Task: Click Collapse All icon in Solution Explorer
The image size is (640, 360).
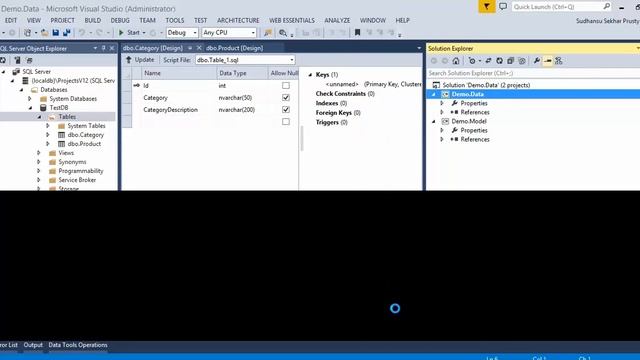Action: click(x=511, y=61)
